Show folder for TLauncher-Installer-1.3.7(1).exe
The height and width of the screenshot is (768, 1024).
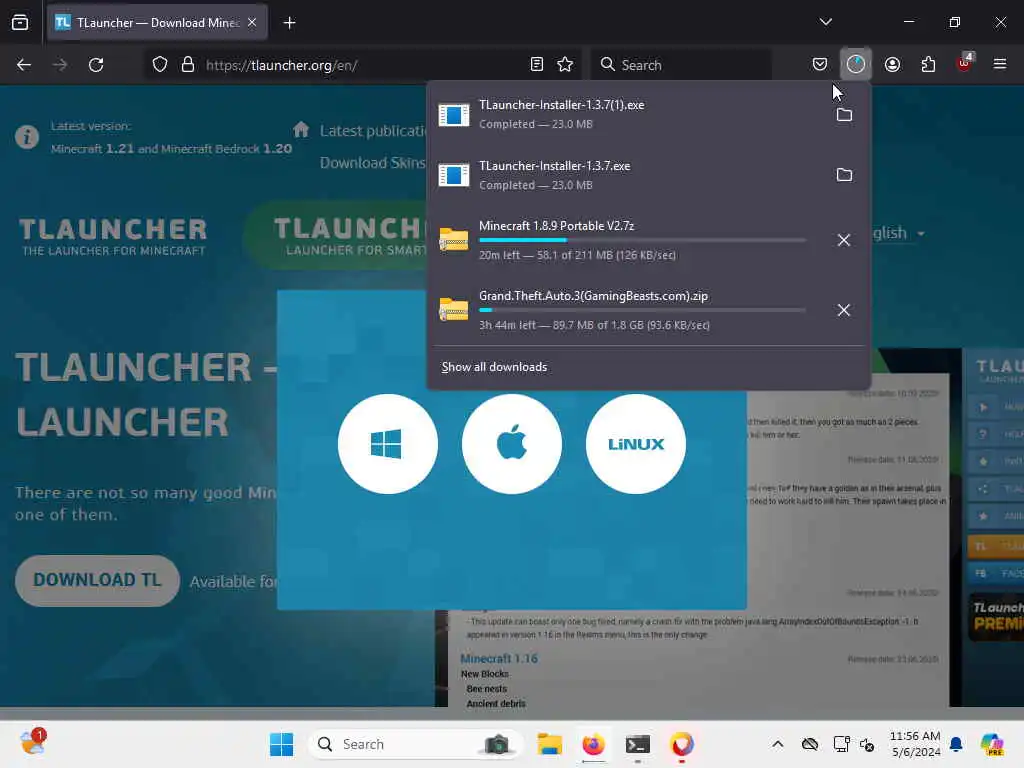pos(844,115)
